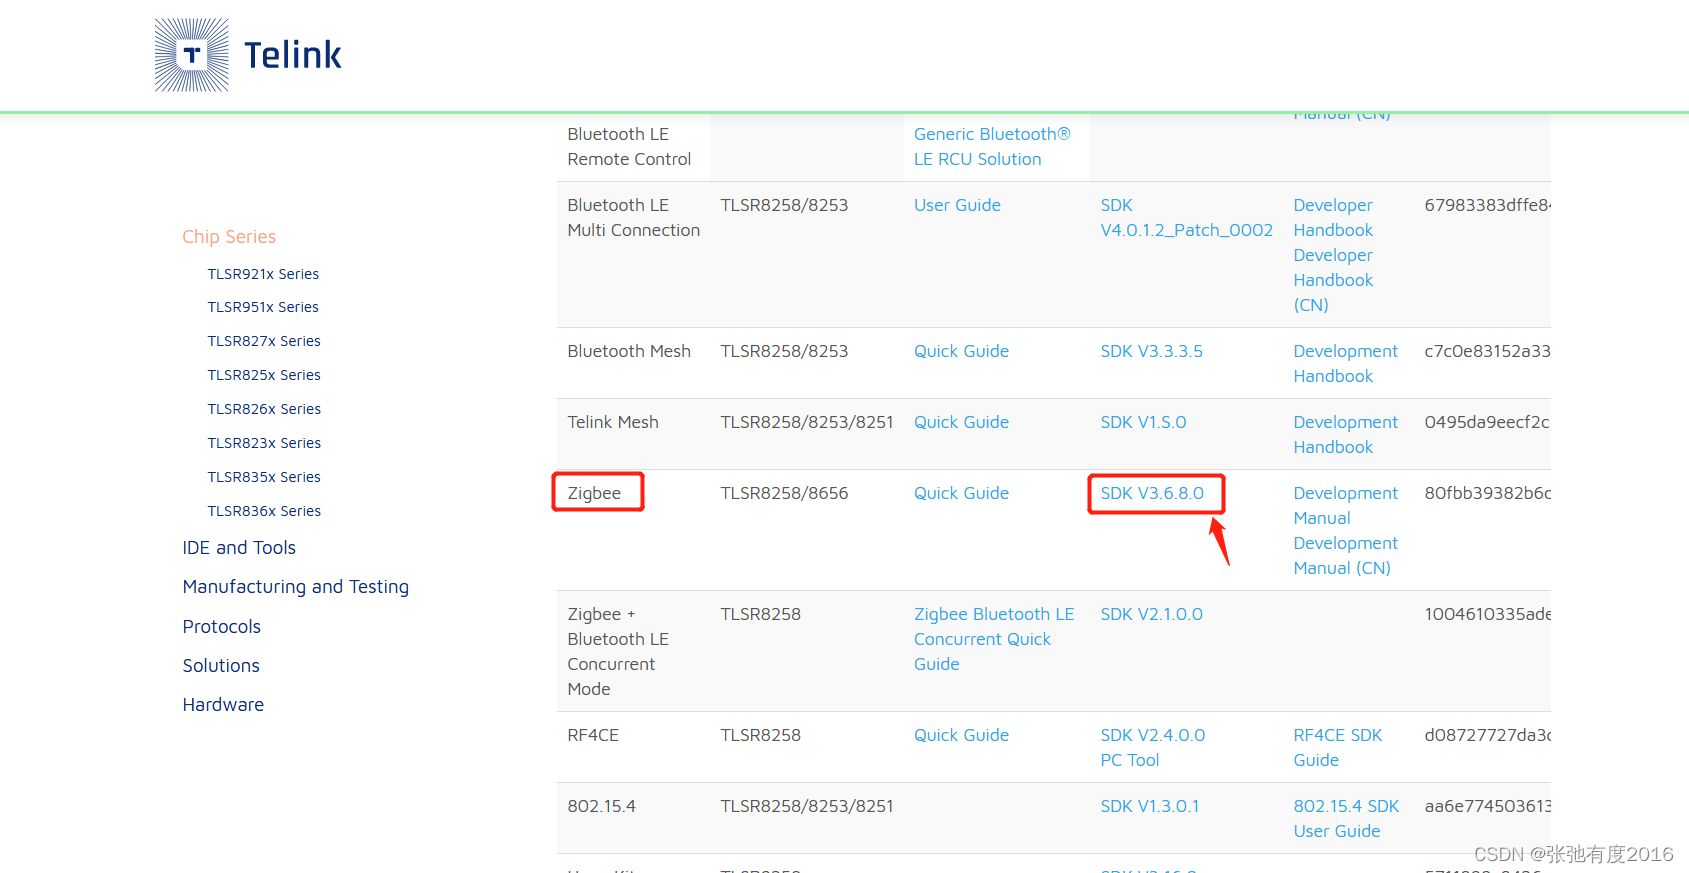
Task: Click the 'Telink Mesh' row label
Action: click(x=613, y=422)
